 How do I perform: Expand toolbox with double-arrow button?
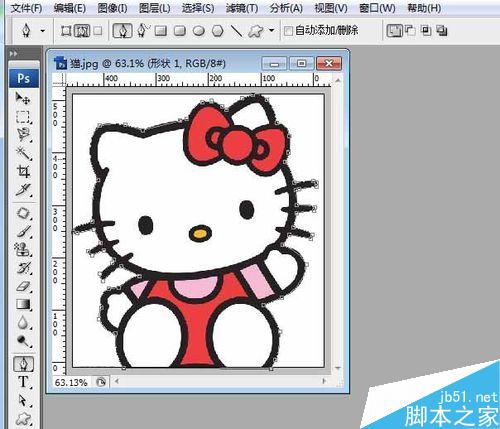13,53
